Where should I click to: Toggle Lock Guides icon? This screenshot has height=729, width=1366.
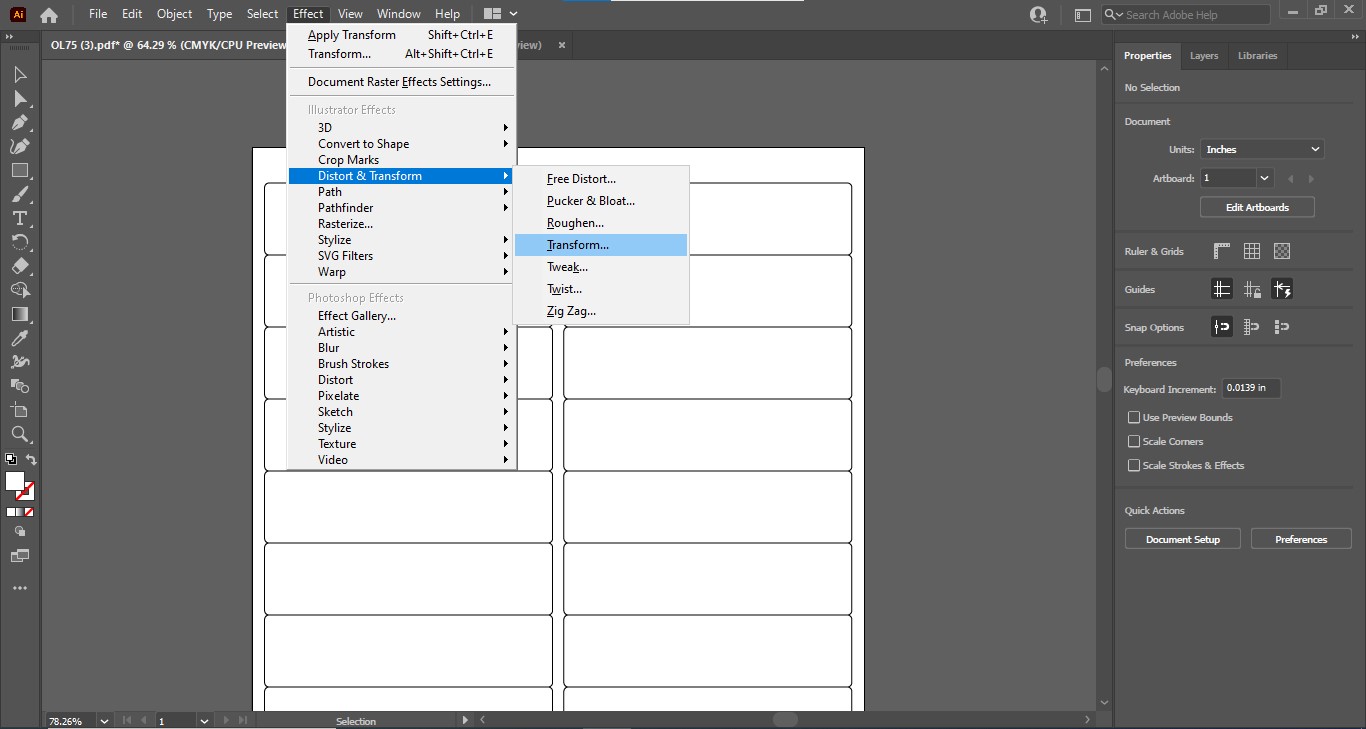[1252, 289]
